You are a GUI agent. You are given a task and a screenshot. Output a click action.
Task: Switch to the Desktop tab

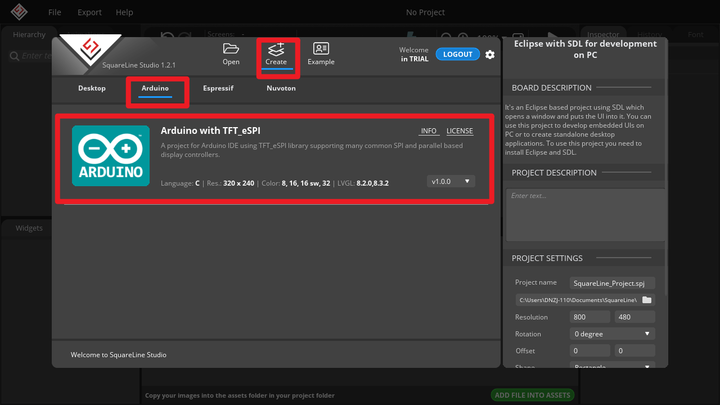pos(92,88)
